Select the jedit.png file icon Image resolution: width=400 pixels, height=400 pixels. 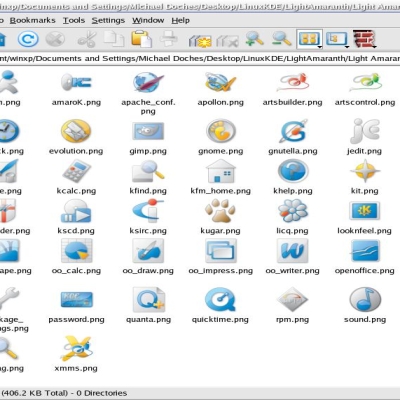coord(365,131)
